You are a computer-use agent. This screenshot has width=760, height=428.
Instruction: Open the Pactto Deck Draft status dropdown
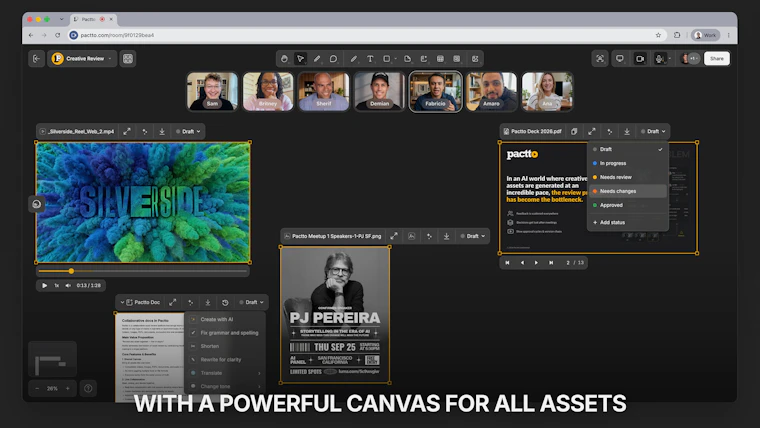pos(653,131)
